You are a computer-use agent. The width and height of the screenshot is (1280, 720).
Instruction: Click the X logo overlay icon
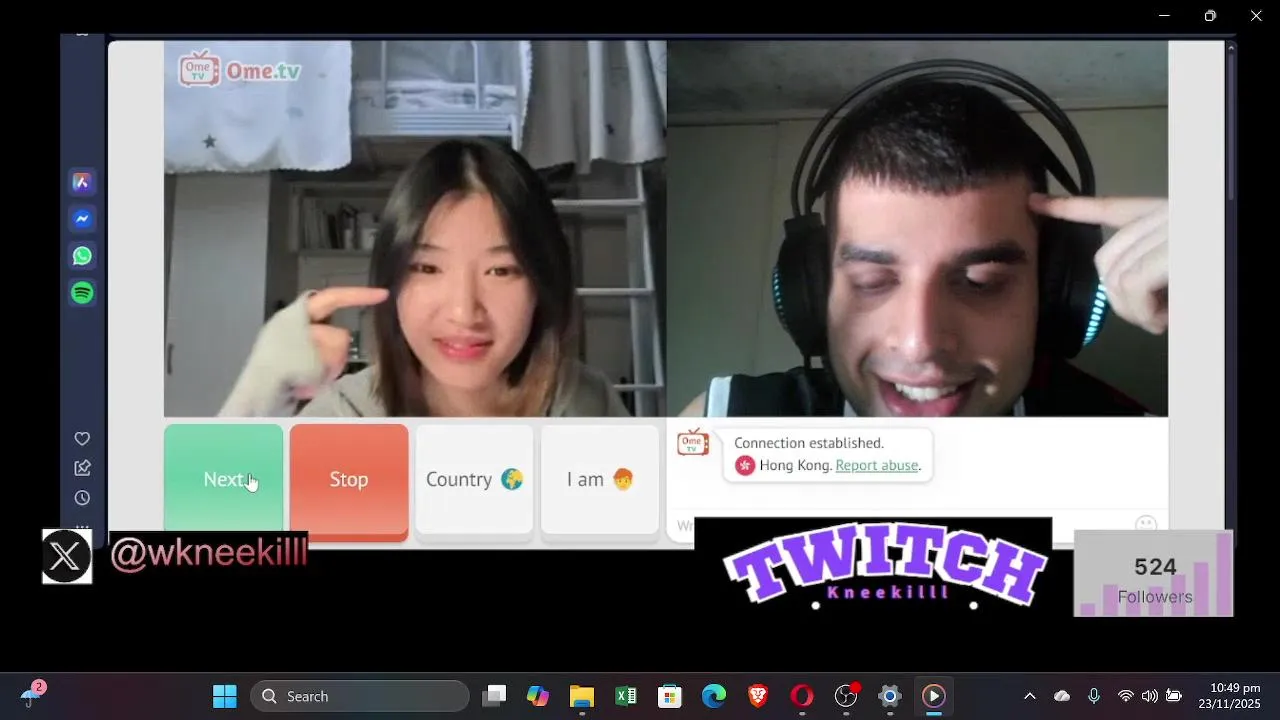click(x=67, y=556)
